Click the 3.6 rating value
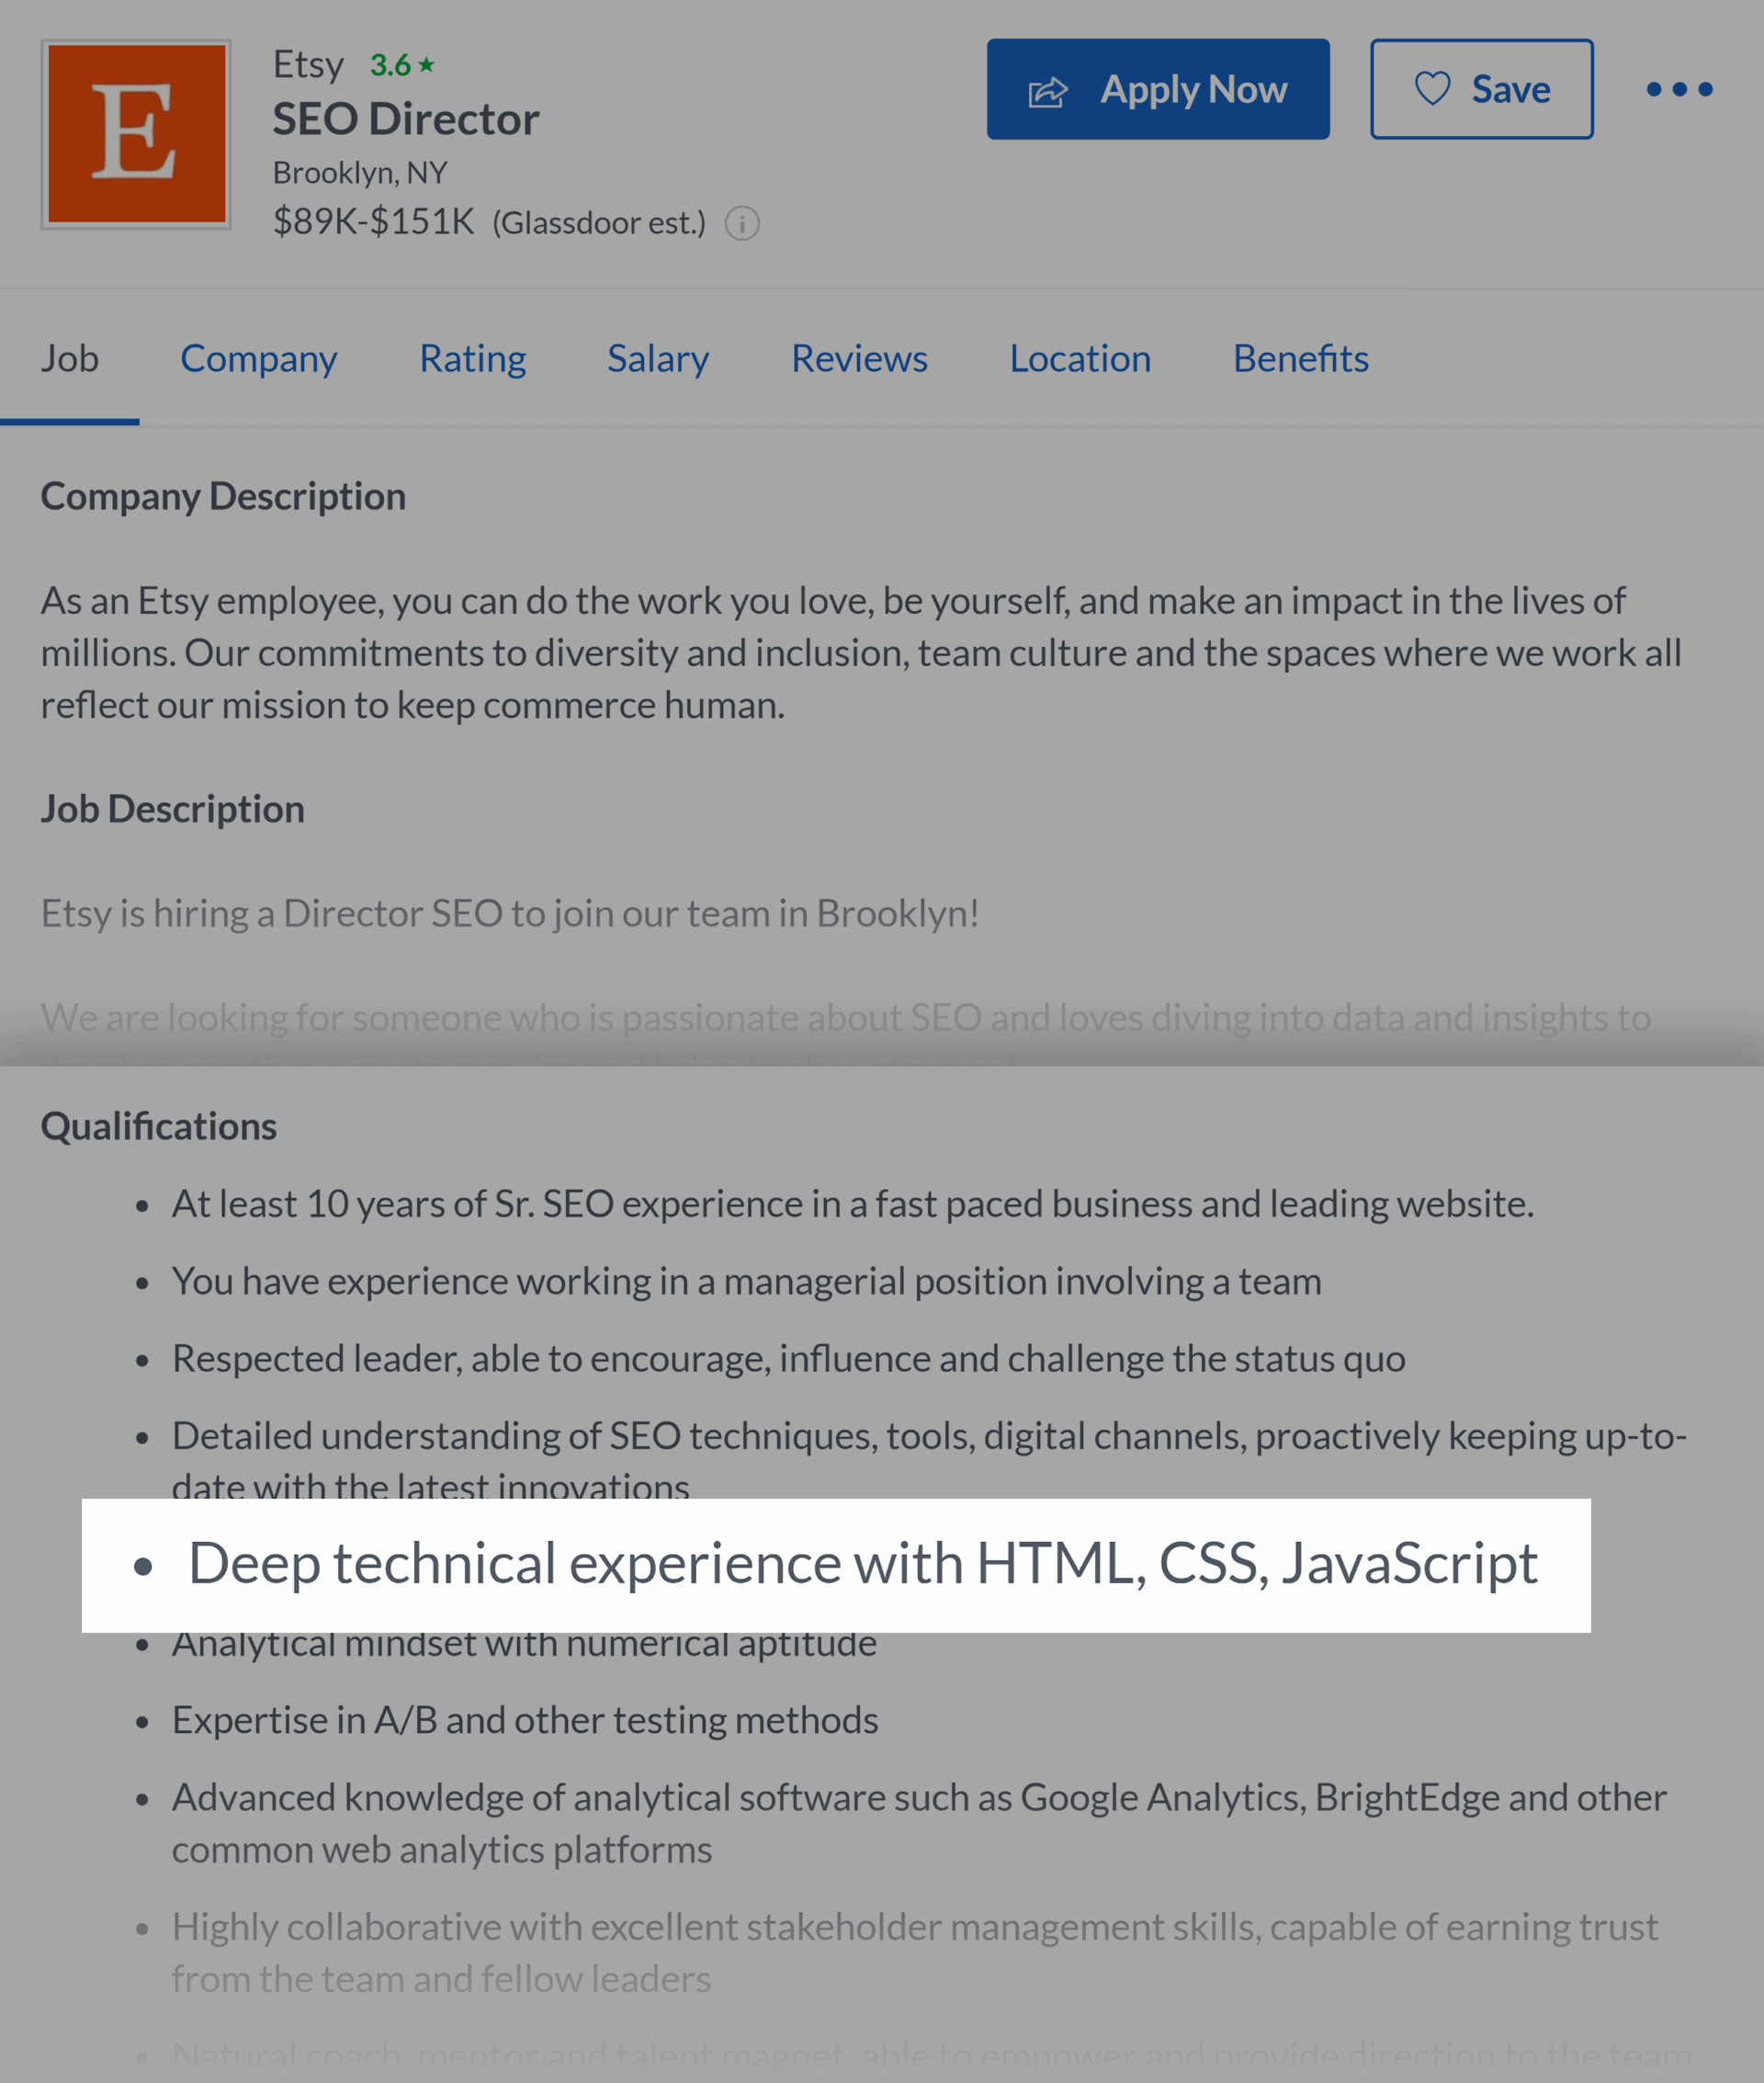This screenshot has width=1764, height=2083. pos(393,63)
